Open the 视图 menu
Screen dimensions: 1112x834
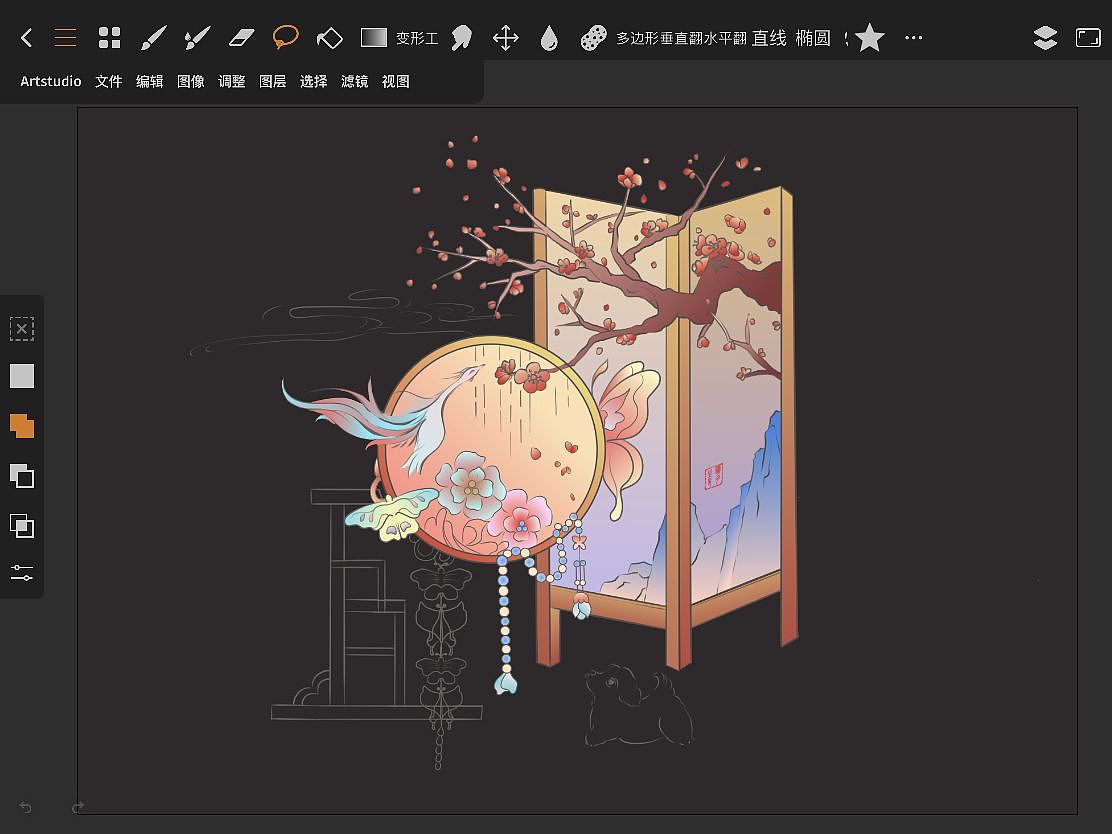(396, 82)
